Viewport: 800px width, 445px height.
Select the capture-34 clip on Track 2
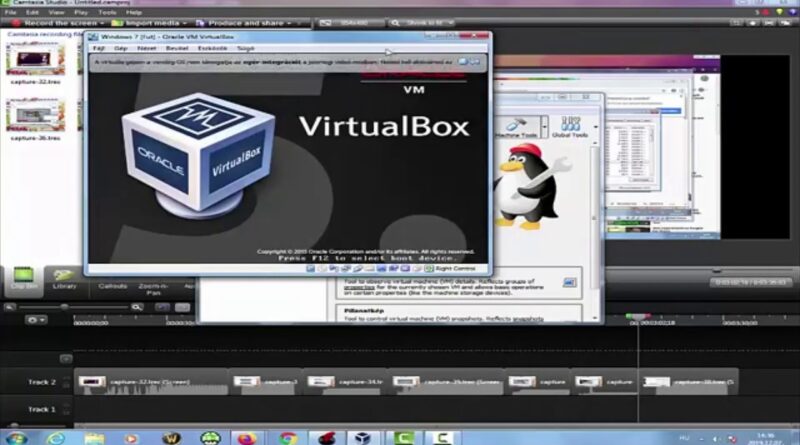[x=345, y=382]
